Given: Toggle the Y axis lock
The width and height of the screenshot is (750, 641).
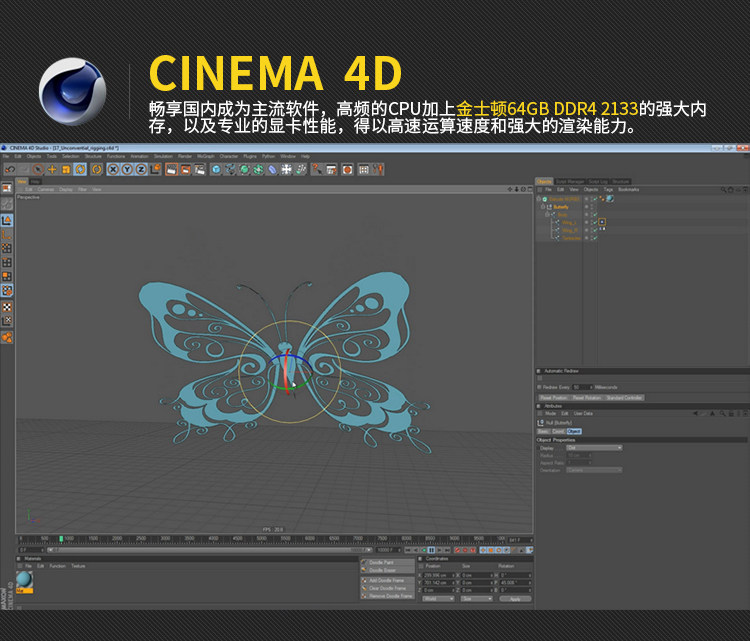Looking at the screenshot, I should tap(127, 169).
